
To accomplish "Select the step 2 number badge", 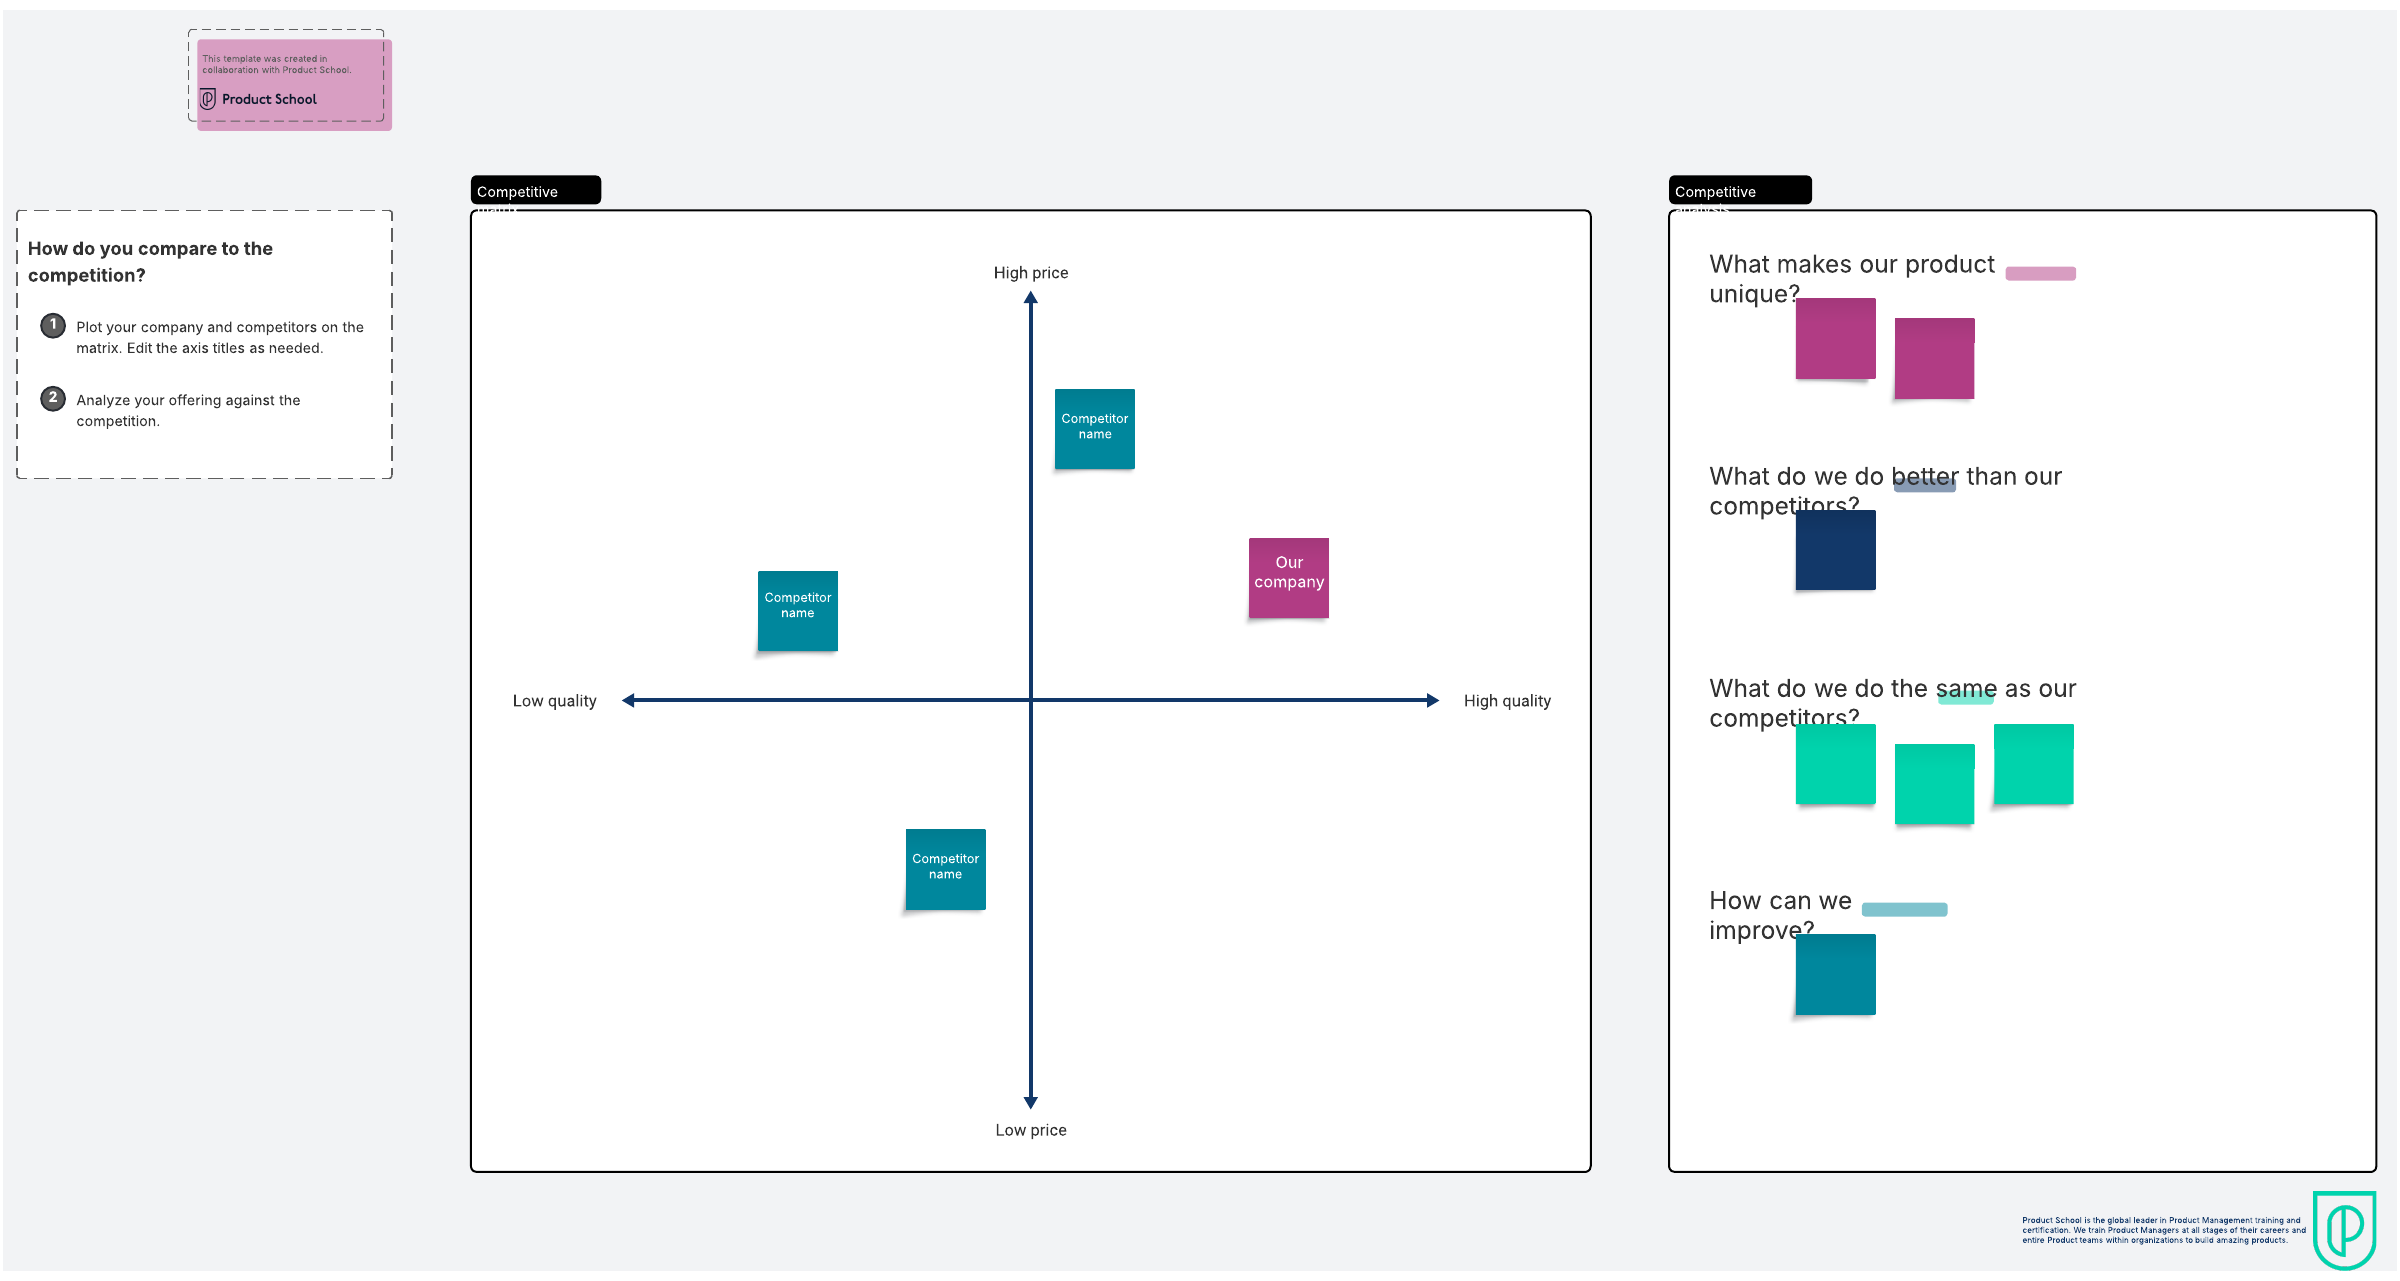I will click(x=53, y=399).
